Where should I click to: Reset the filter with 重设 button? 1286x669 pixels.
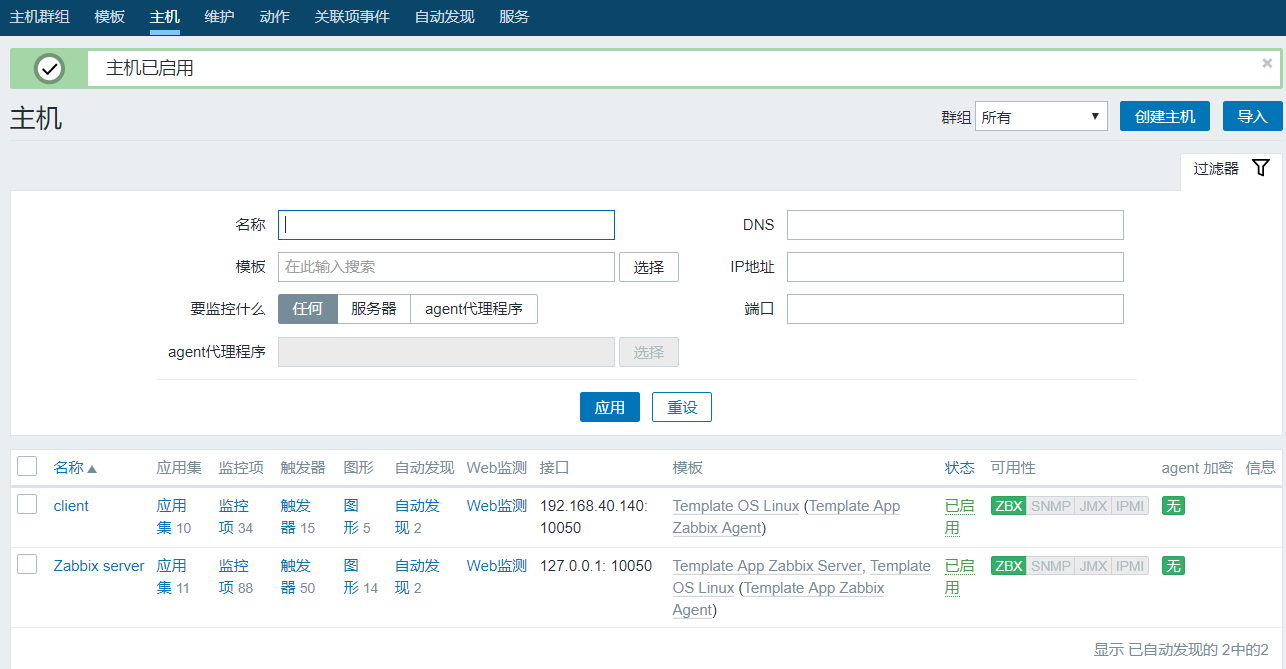[682, 407]
